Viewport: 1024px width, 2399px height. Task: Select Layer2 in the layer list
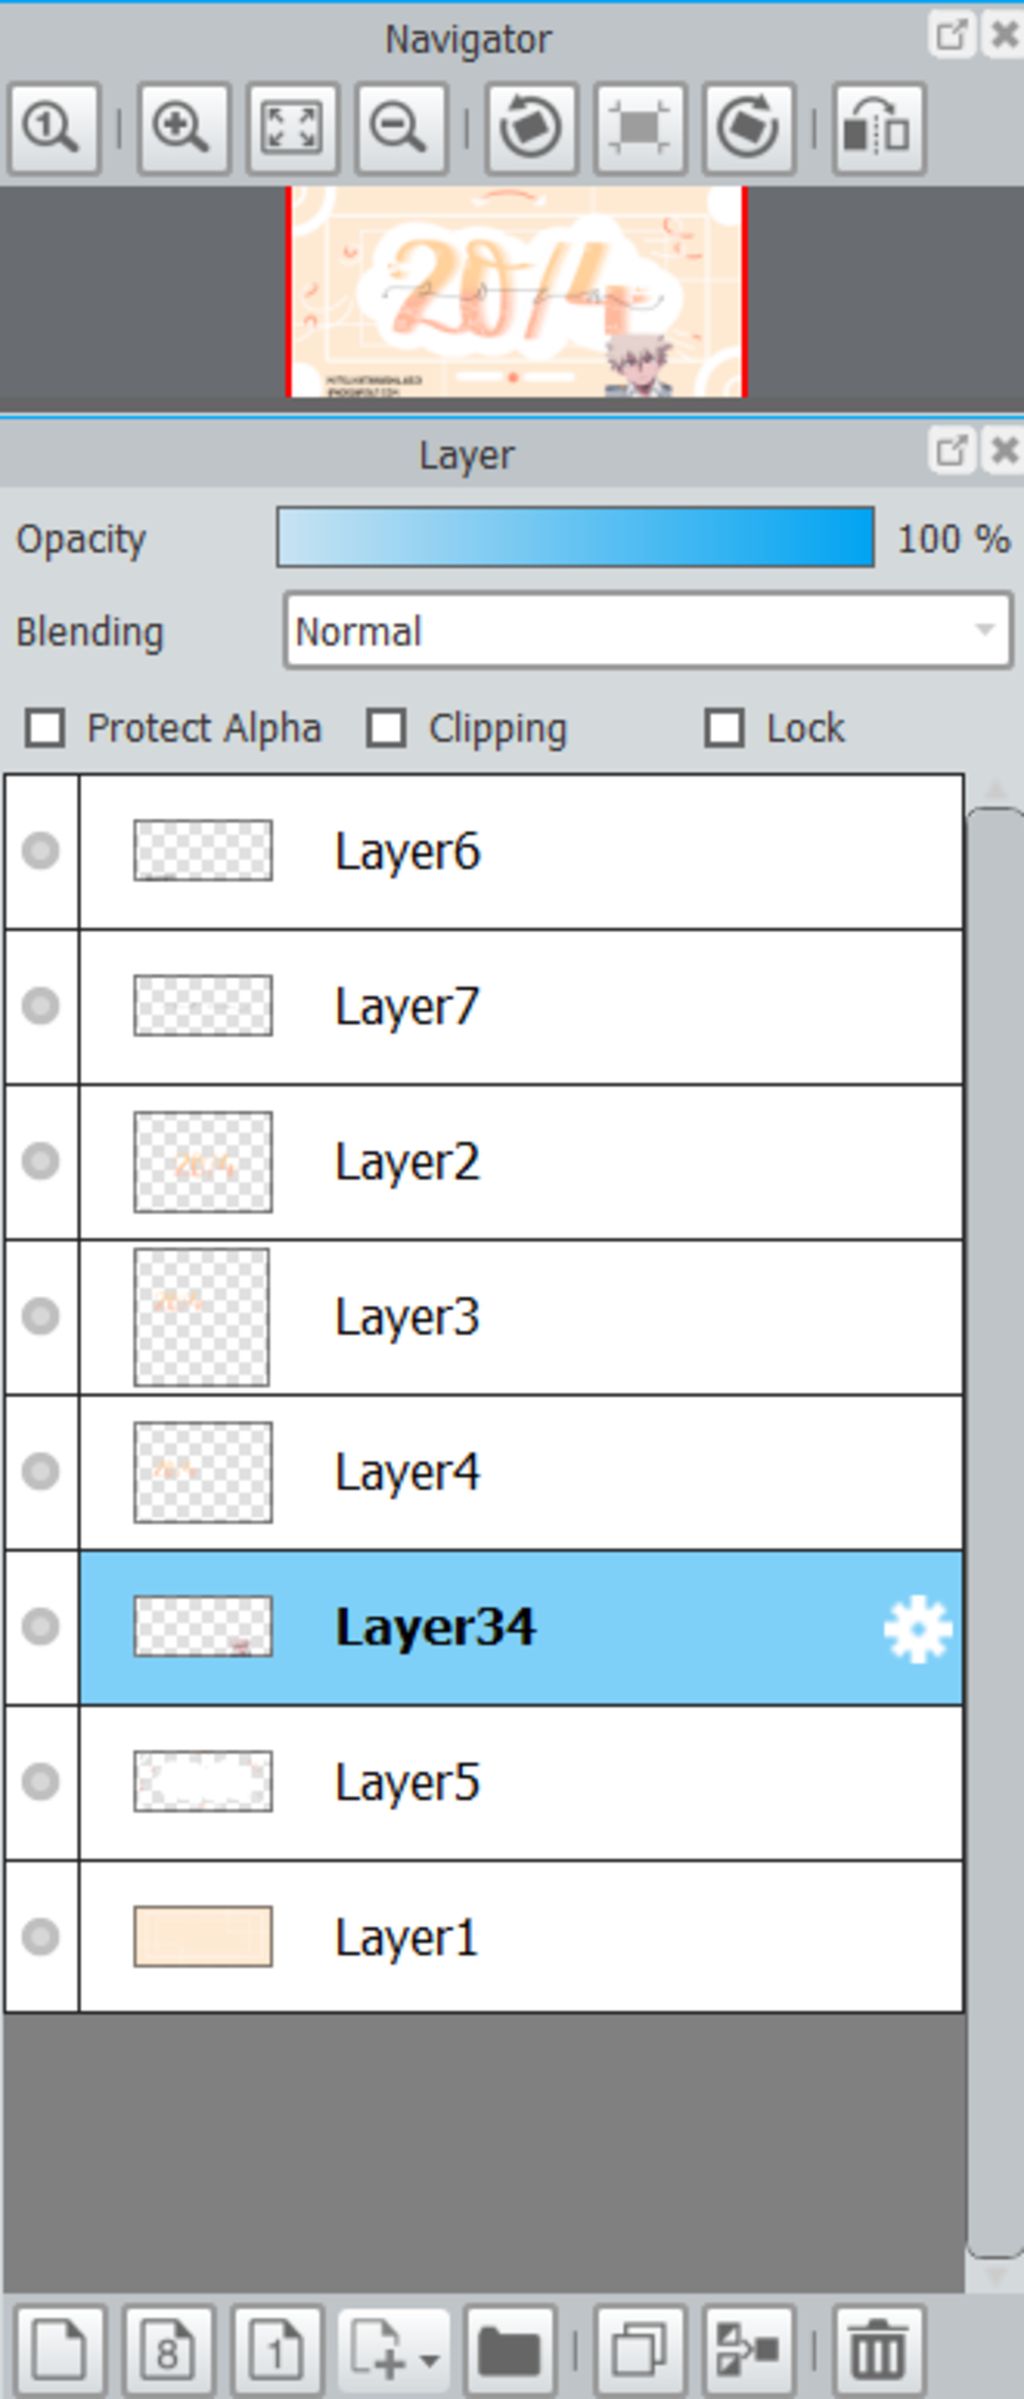(520, 1162)
